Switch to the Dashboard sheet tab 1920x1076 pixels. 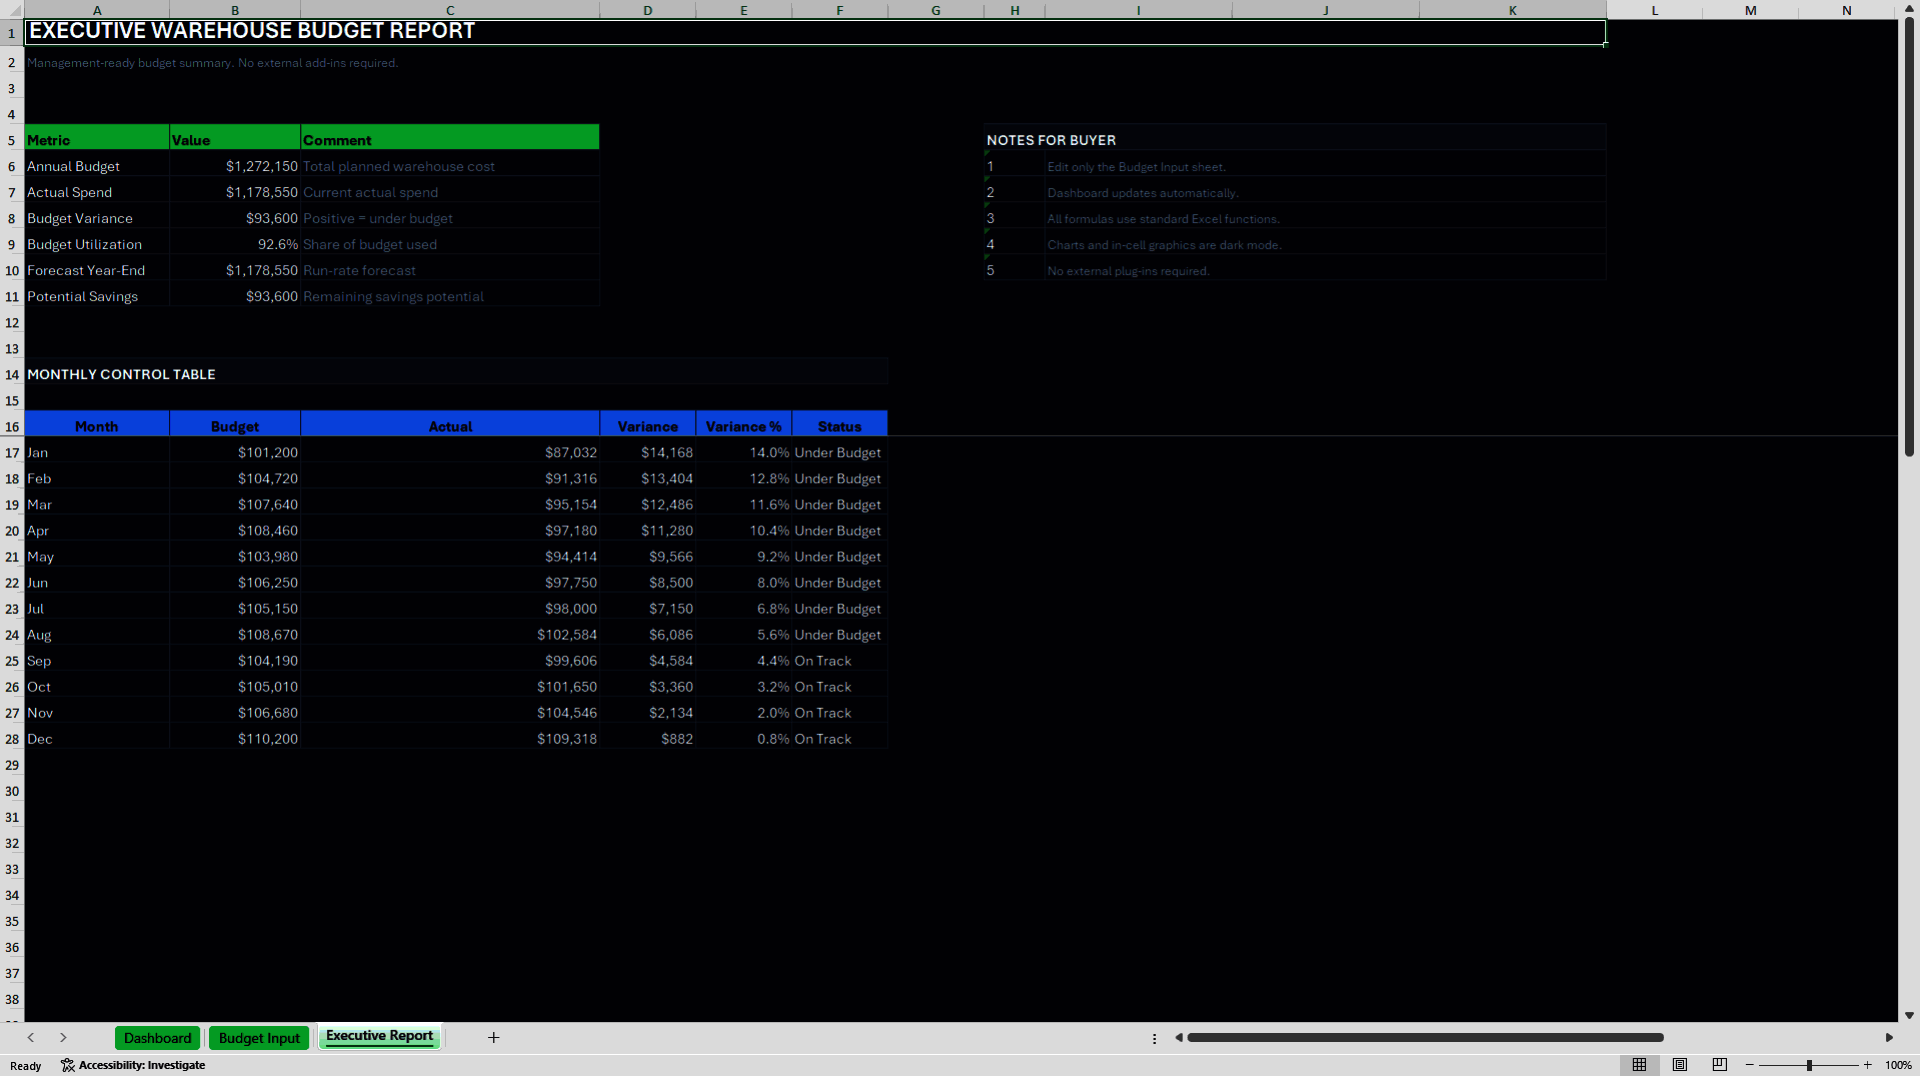(157, 1038)
